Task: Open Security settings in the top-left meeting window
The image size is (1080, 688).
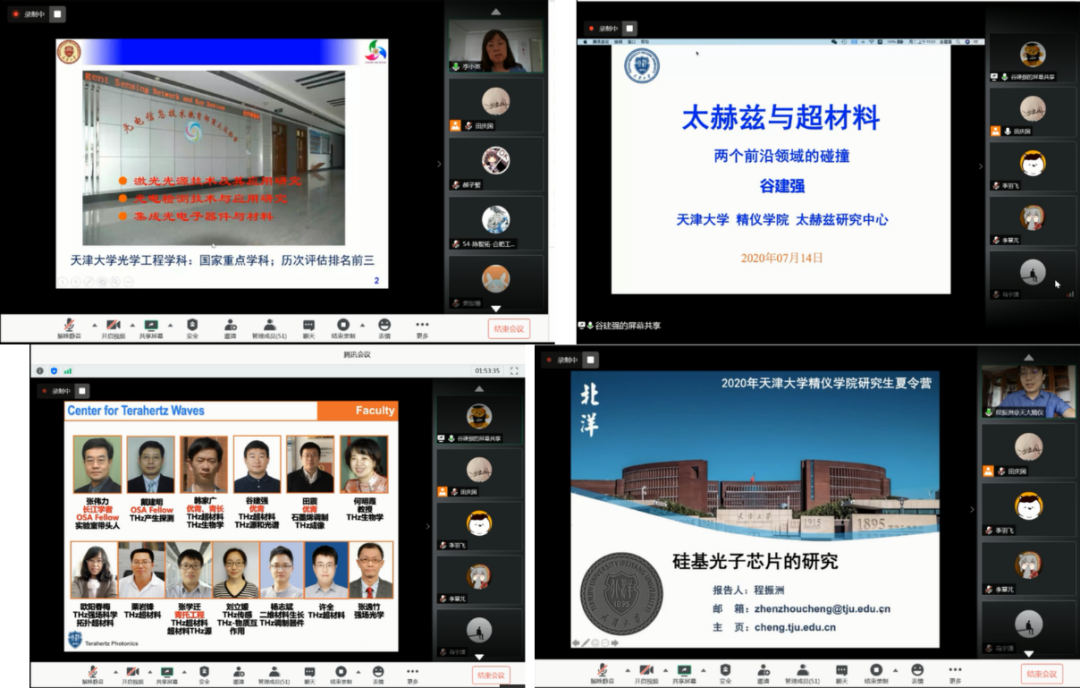Action: (x=192, y=328)
